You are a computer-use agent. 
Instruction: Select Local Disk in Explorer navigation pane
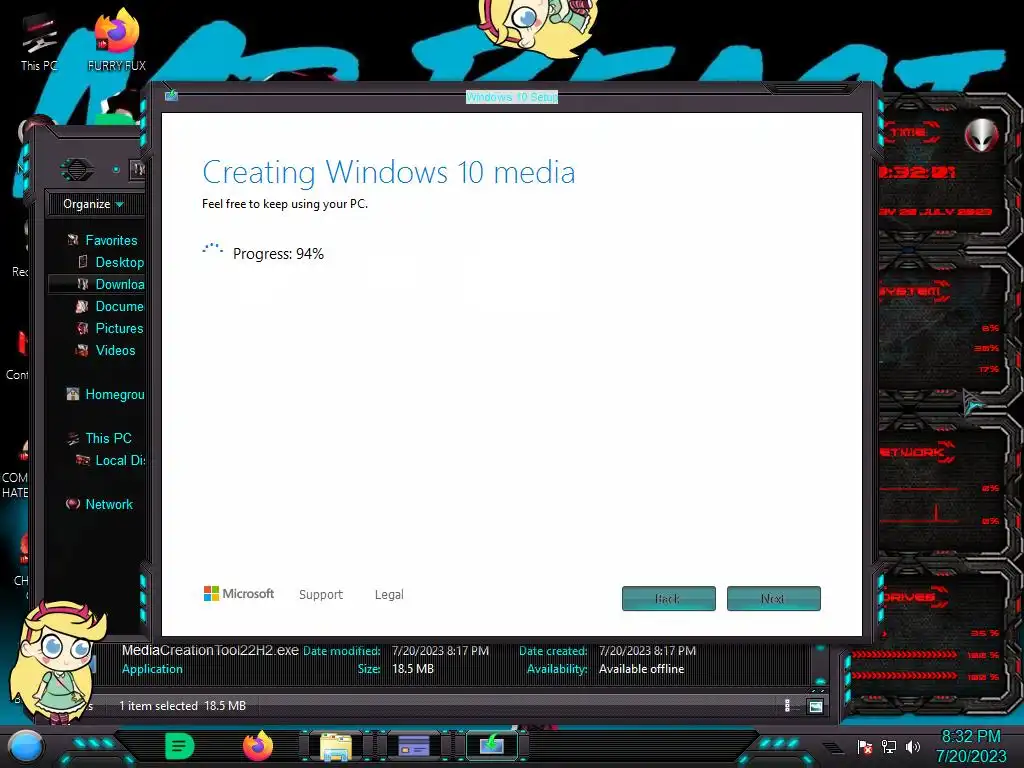coord(120,460)
